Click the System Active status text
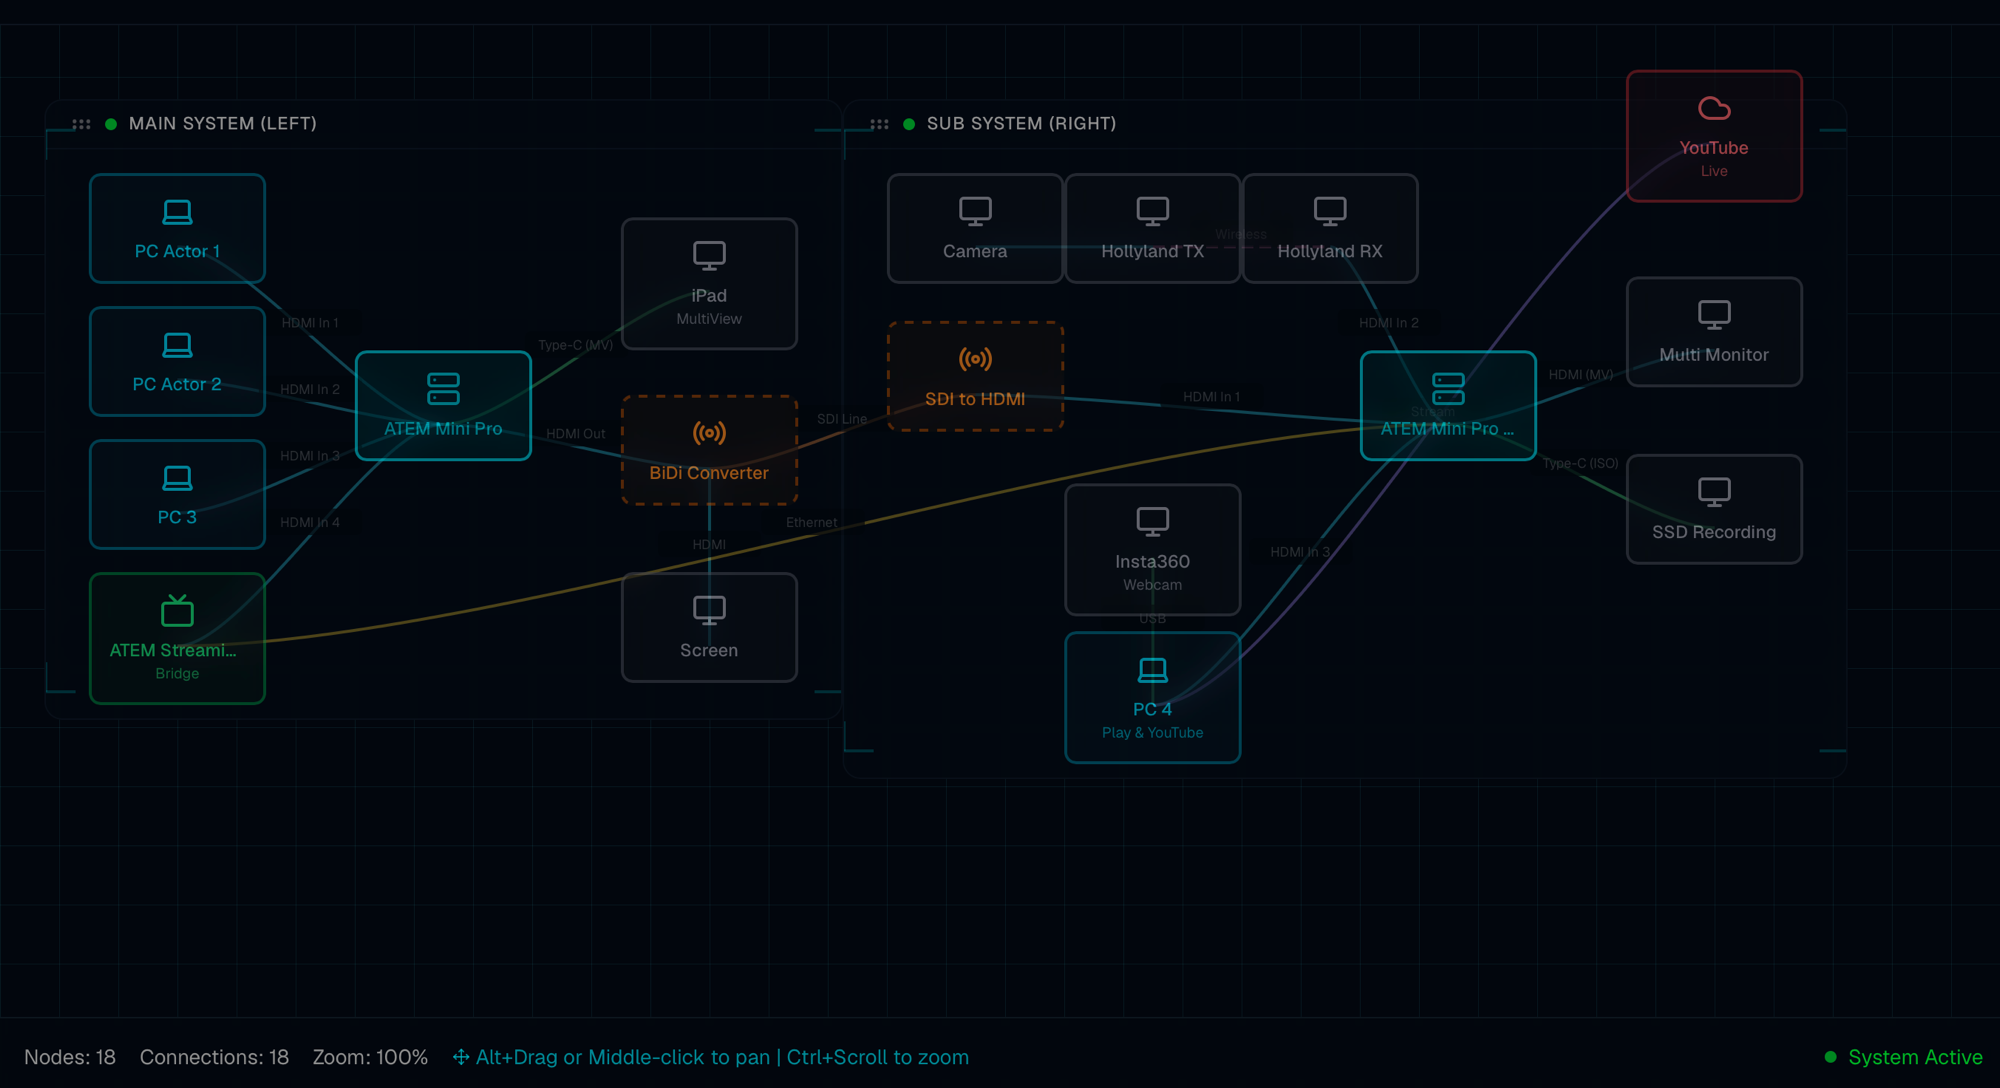The image size is (2000, 1088). 1915,1057
